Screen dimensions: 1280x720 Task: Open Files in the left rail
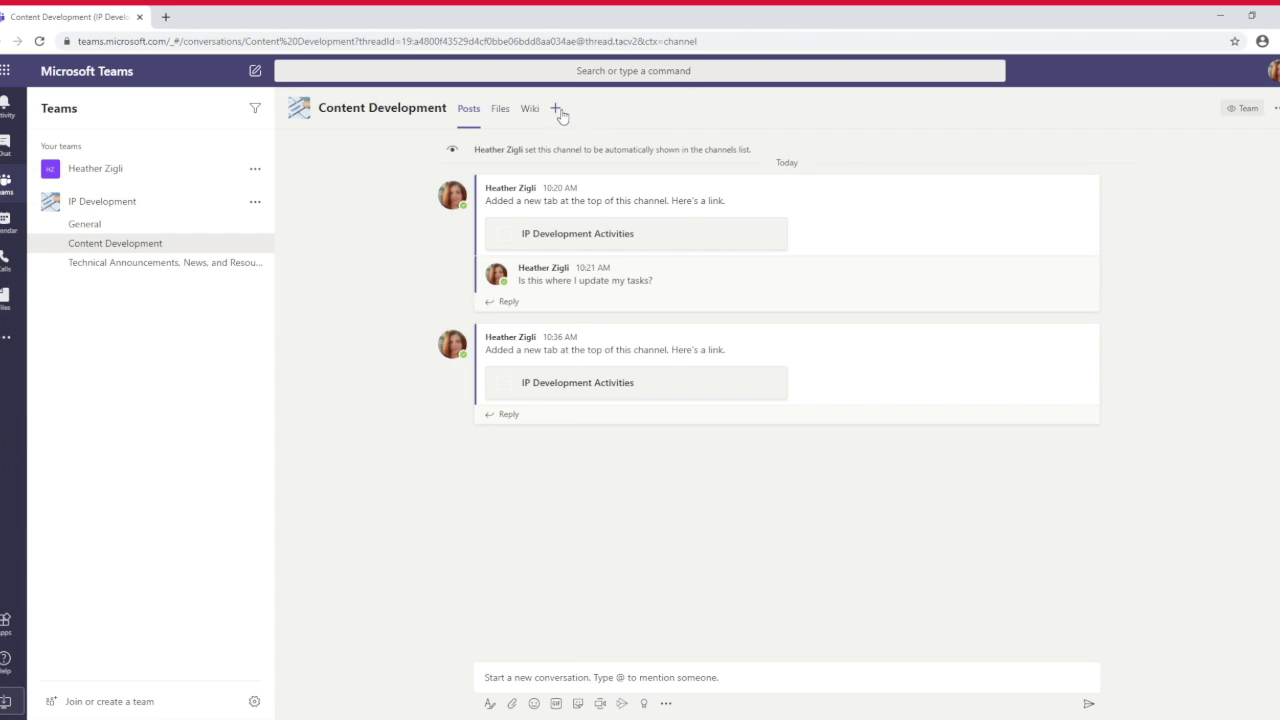click(5, 299)
